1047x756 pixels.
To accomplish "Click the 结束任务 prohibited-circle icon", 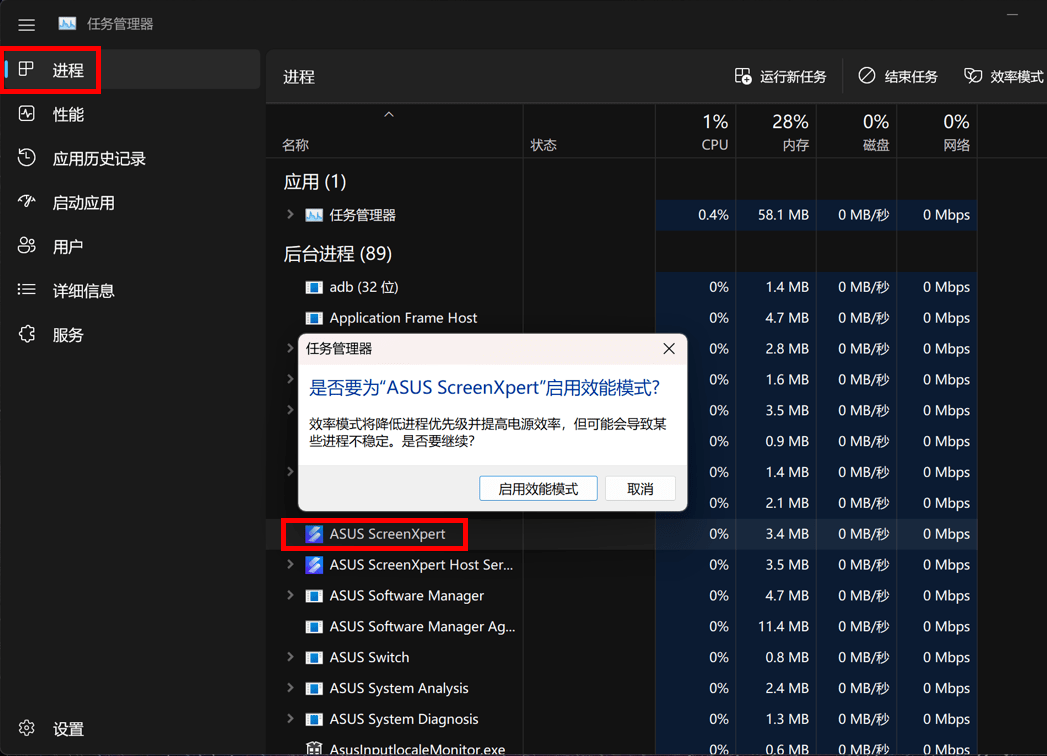I will pyautogui.click(x=867, y=76).
